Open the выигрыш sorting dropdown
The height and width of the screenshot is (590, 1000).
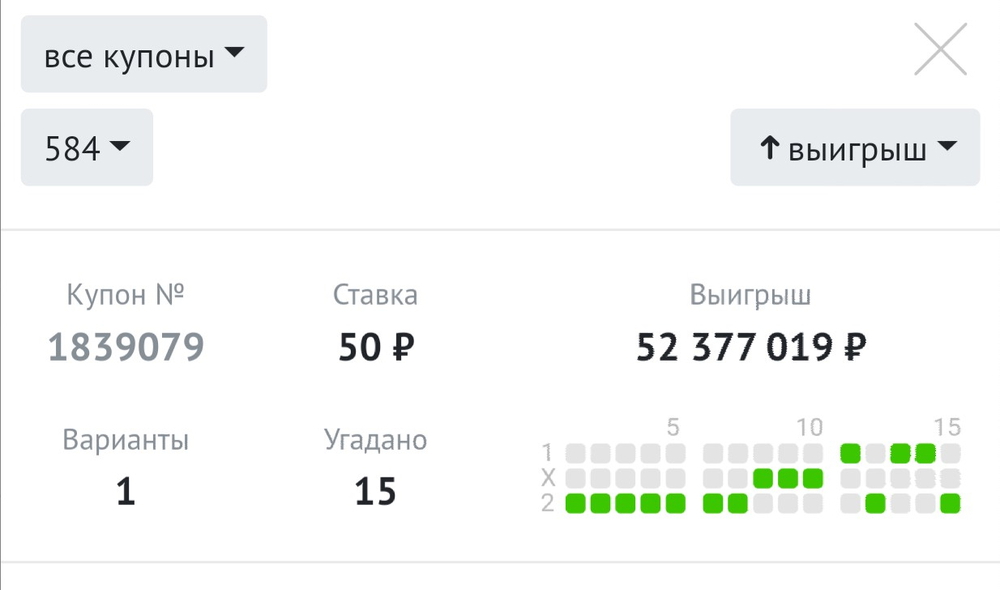coord(855,148)
